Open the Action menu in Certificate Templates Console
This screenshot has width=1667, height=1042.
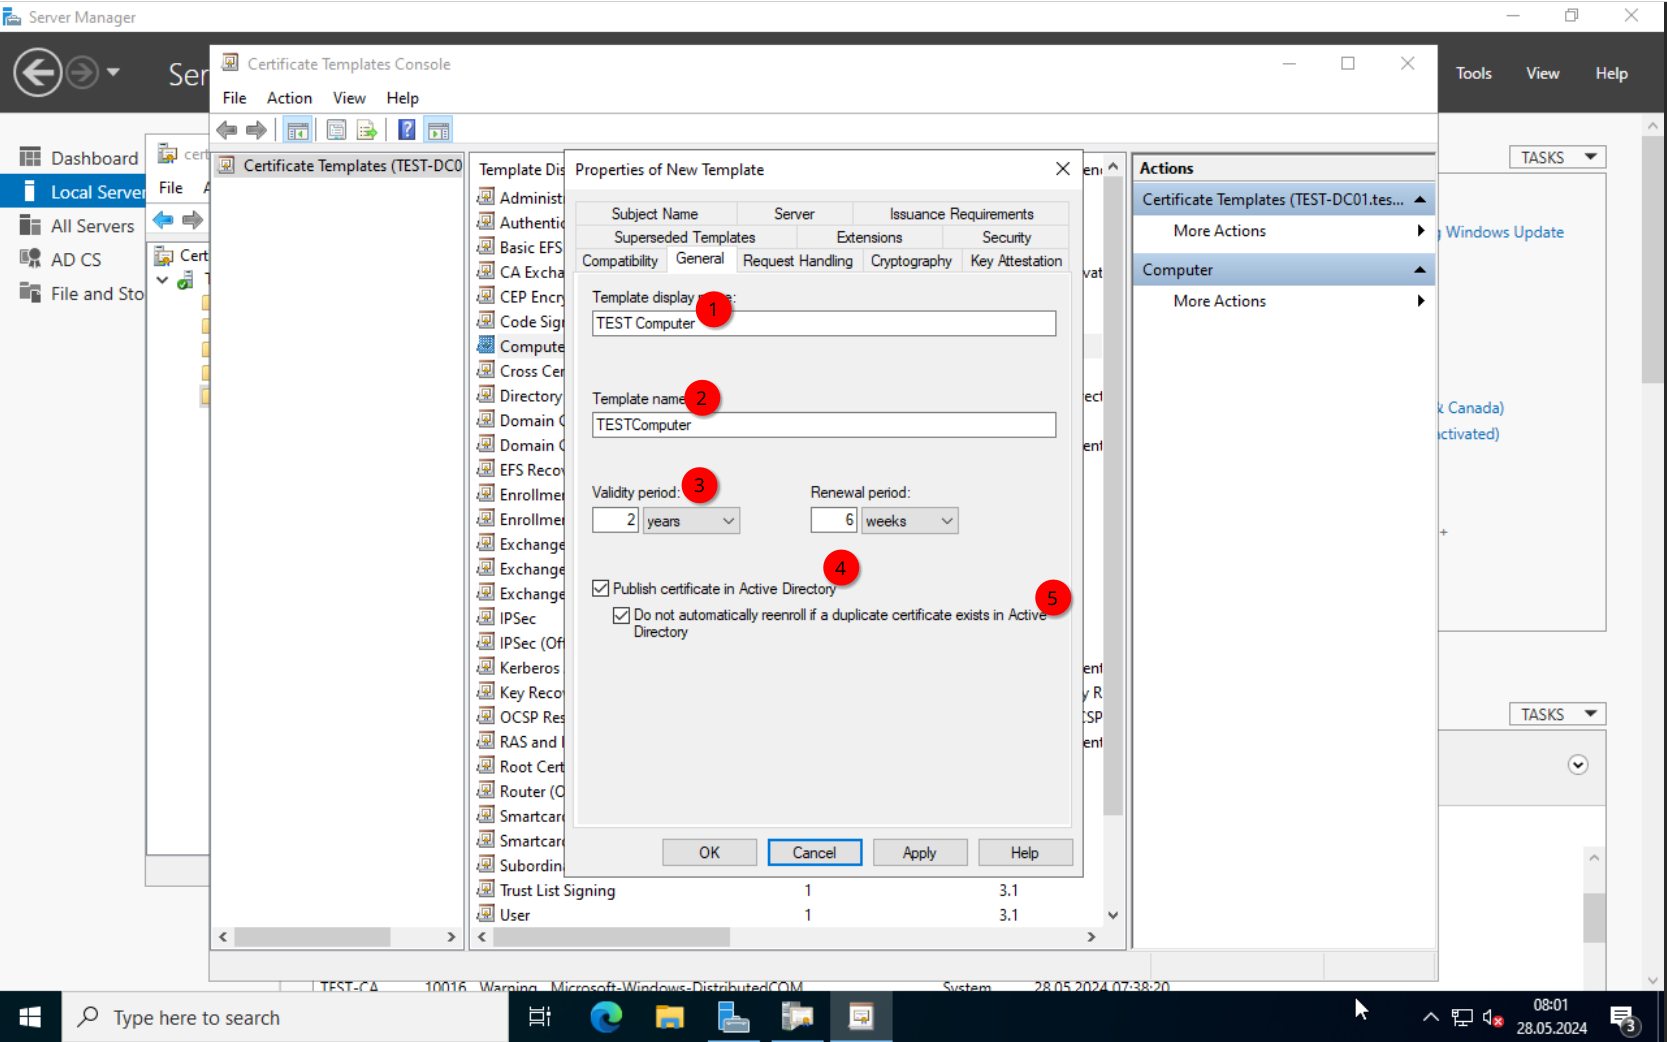tap(289, 98)
